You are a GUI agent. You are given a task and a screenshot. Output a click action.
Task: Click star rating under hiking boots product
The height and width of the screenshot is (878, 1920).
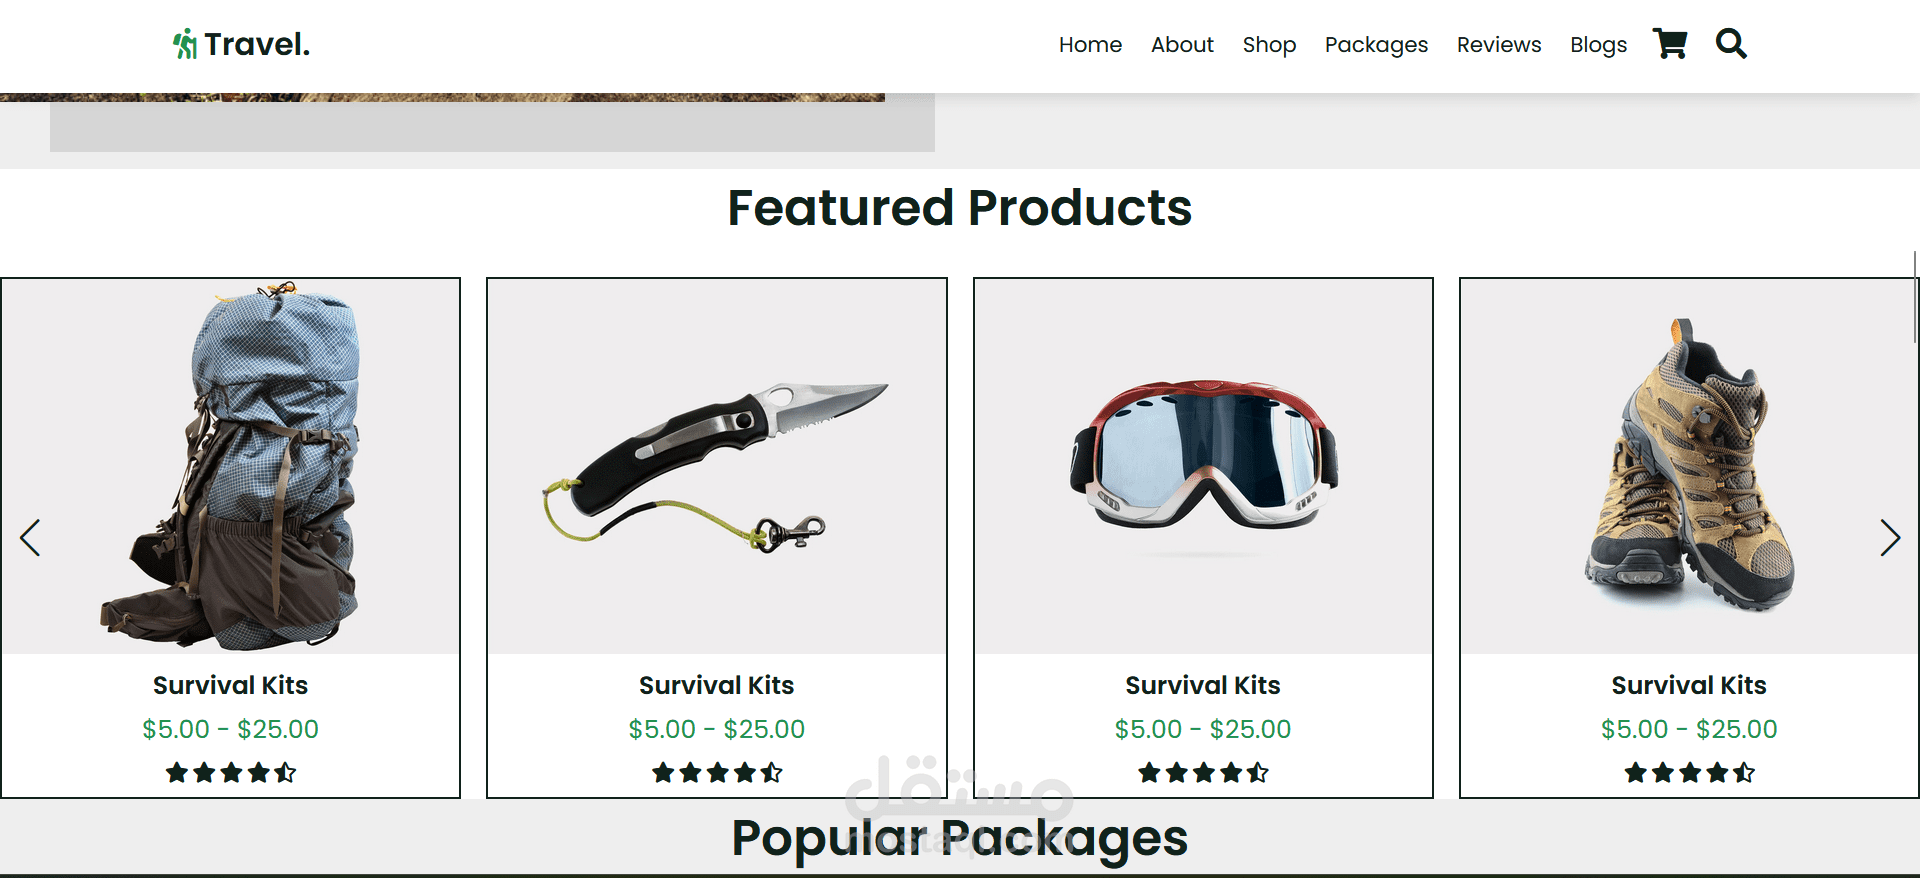(1689, 772)
